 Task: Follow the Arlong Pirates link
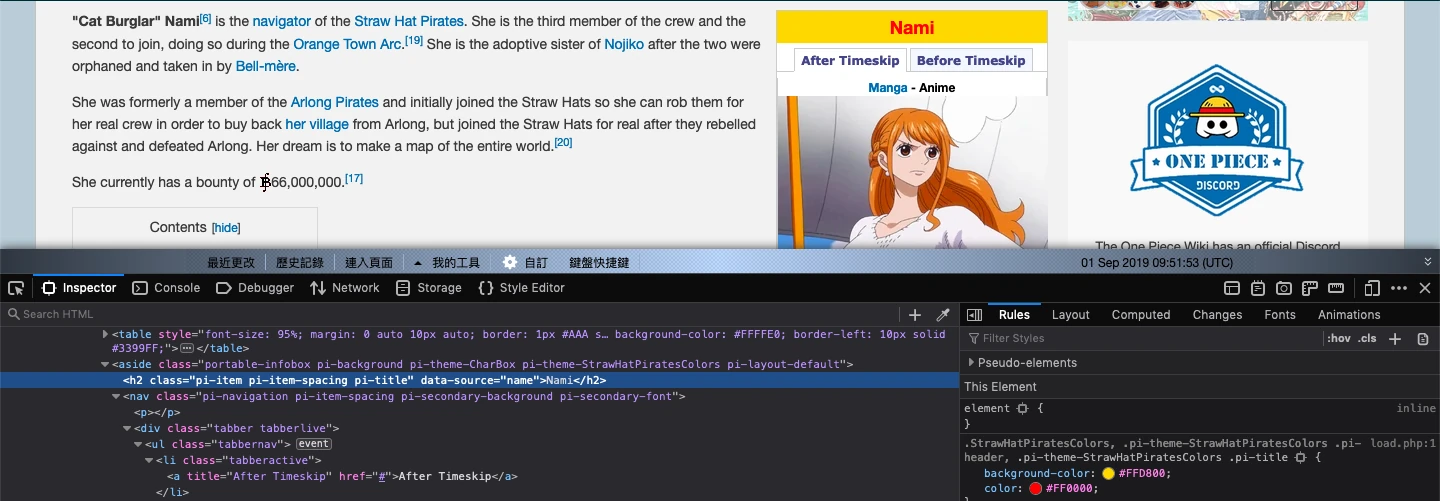pyautogui.click(x=334, y=102)
